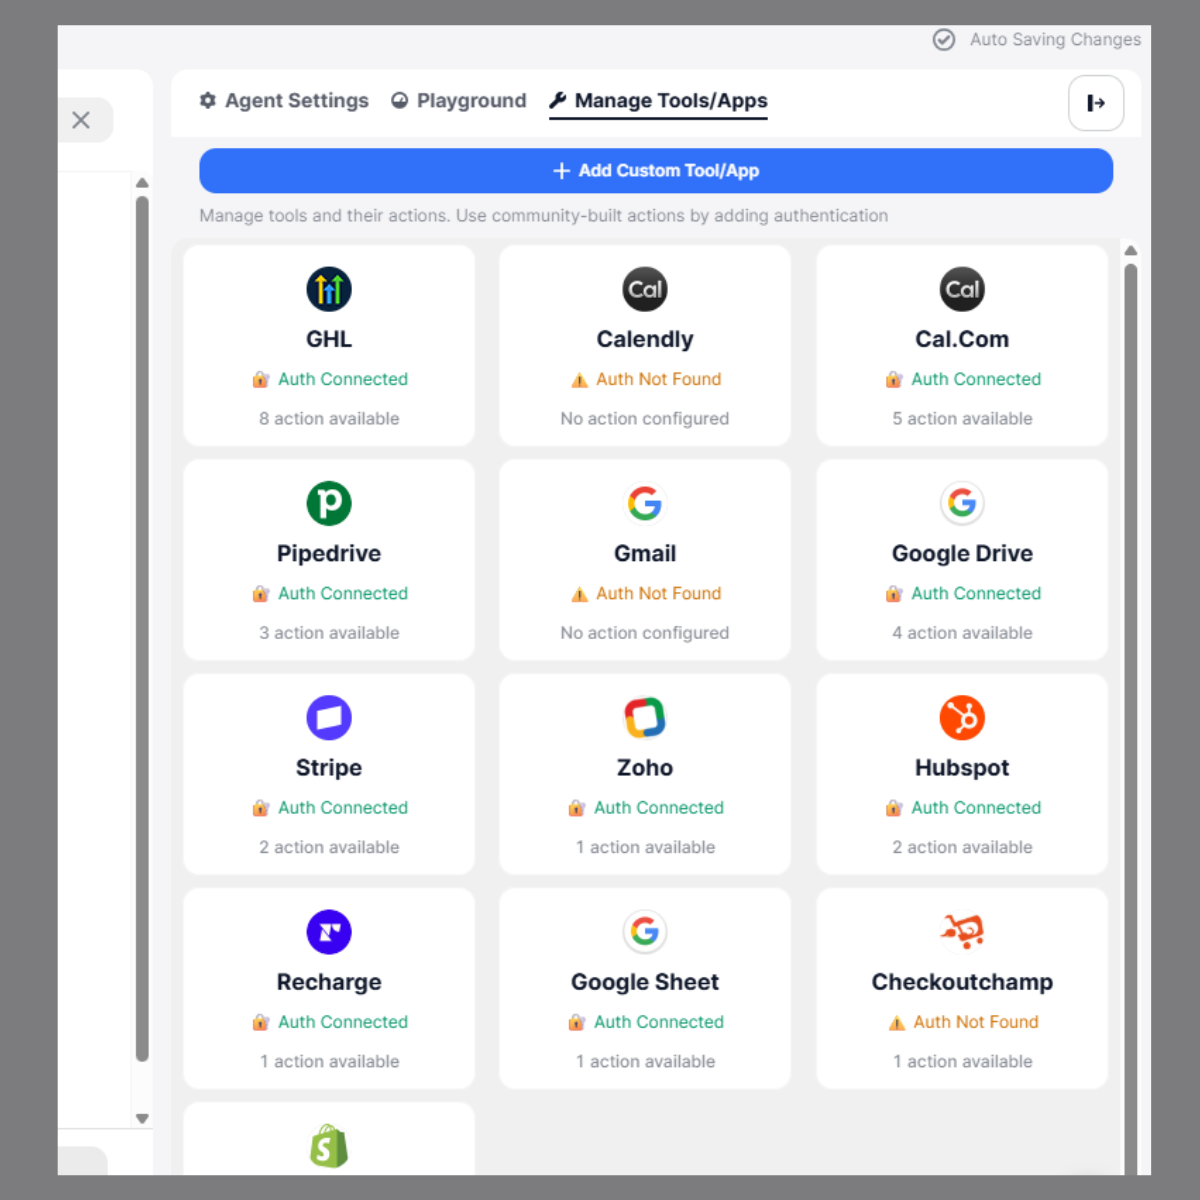Select the GHL app icon
This screenshot has width=1200, height=1200.
coord(329,289)
